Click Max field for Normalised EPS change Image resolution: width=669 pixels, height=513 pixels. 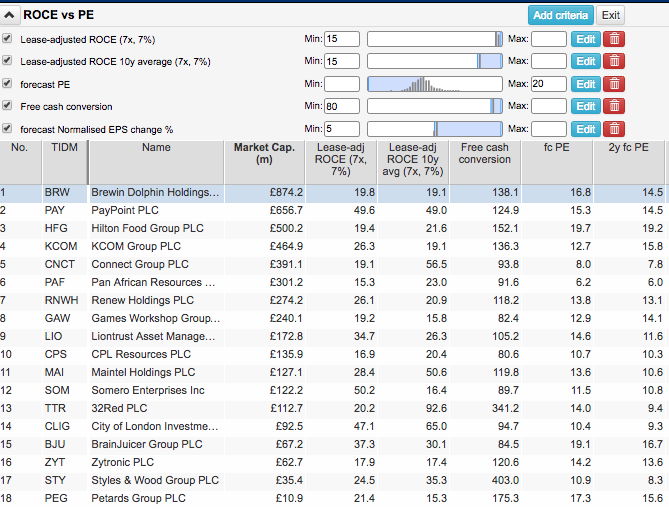pyautogui.click(x=549, y=129)
